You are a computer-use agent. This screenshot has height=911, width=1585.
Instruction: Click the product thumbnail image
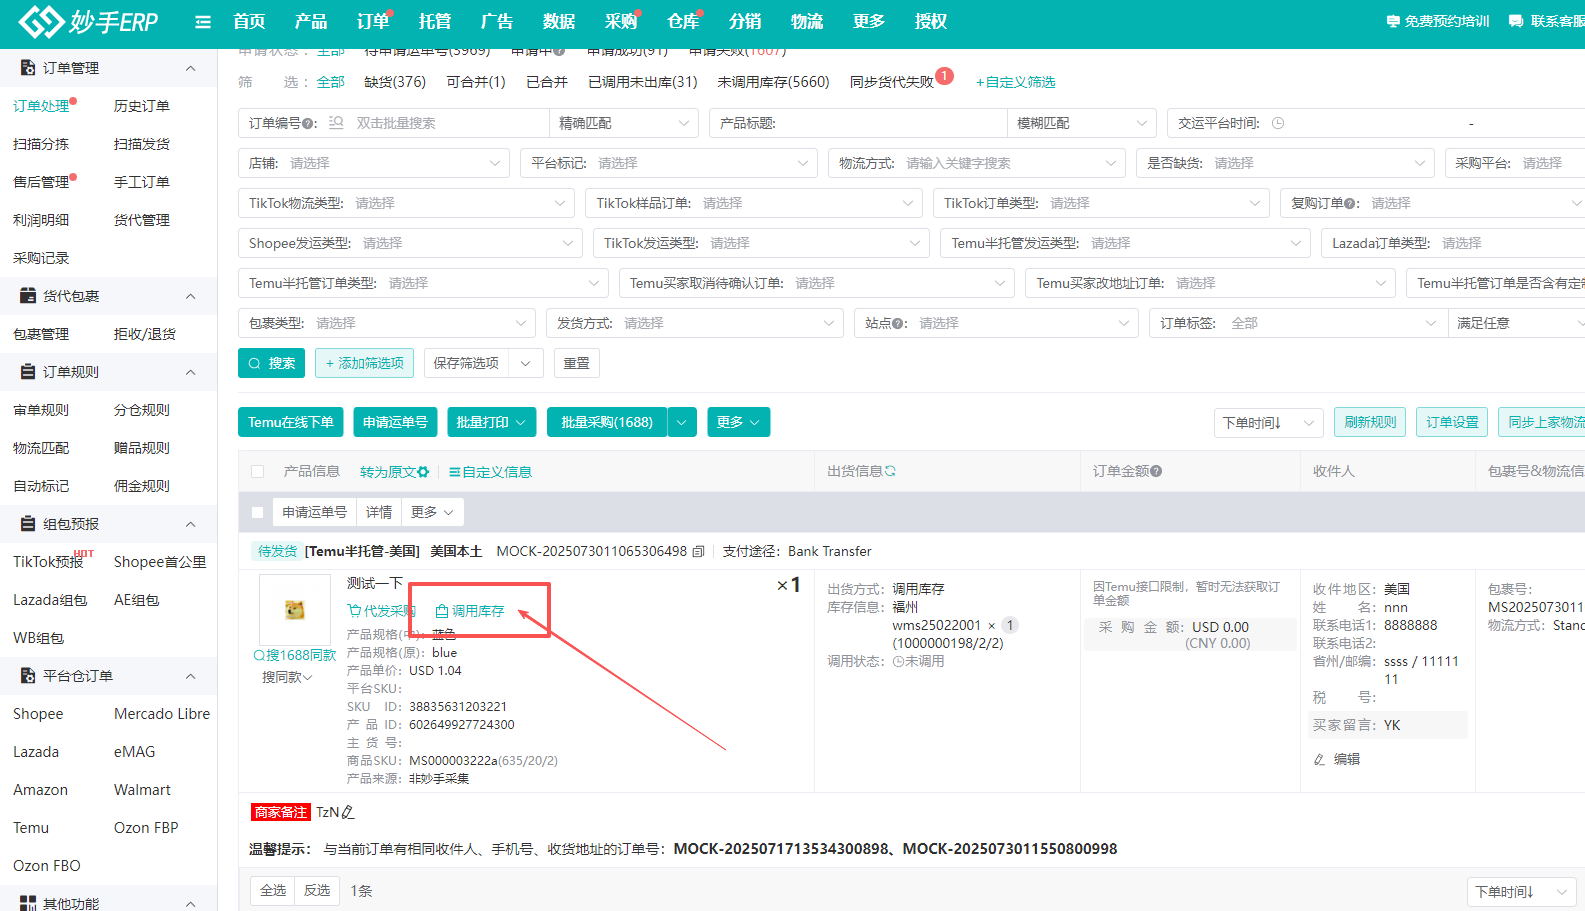295,609
